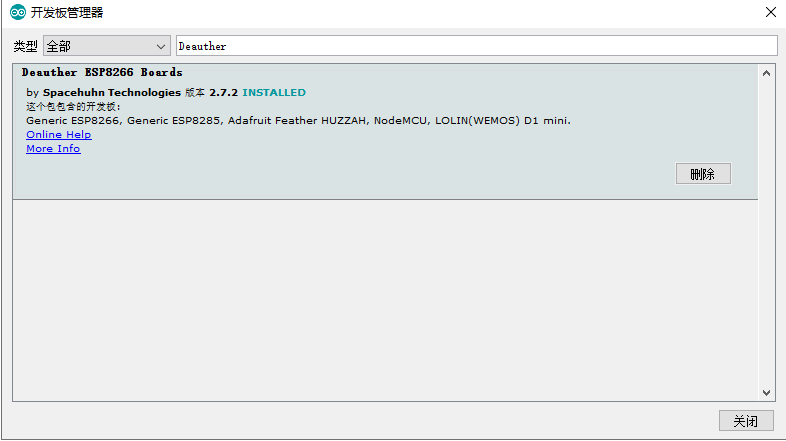The height and width of the screenshot is (441, 786).
Task: Click the vertical scrollbar track
Action: pyautogui.click(x=767, y=230)
